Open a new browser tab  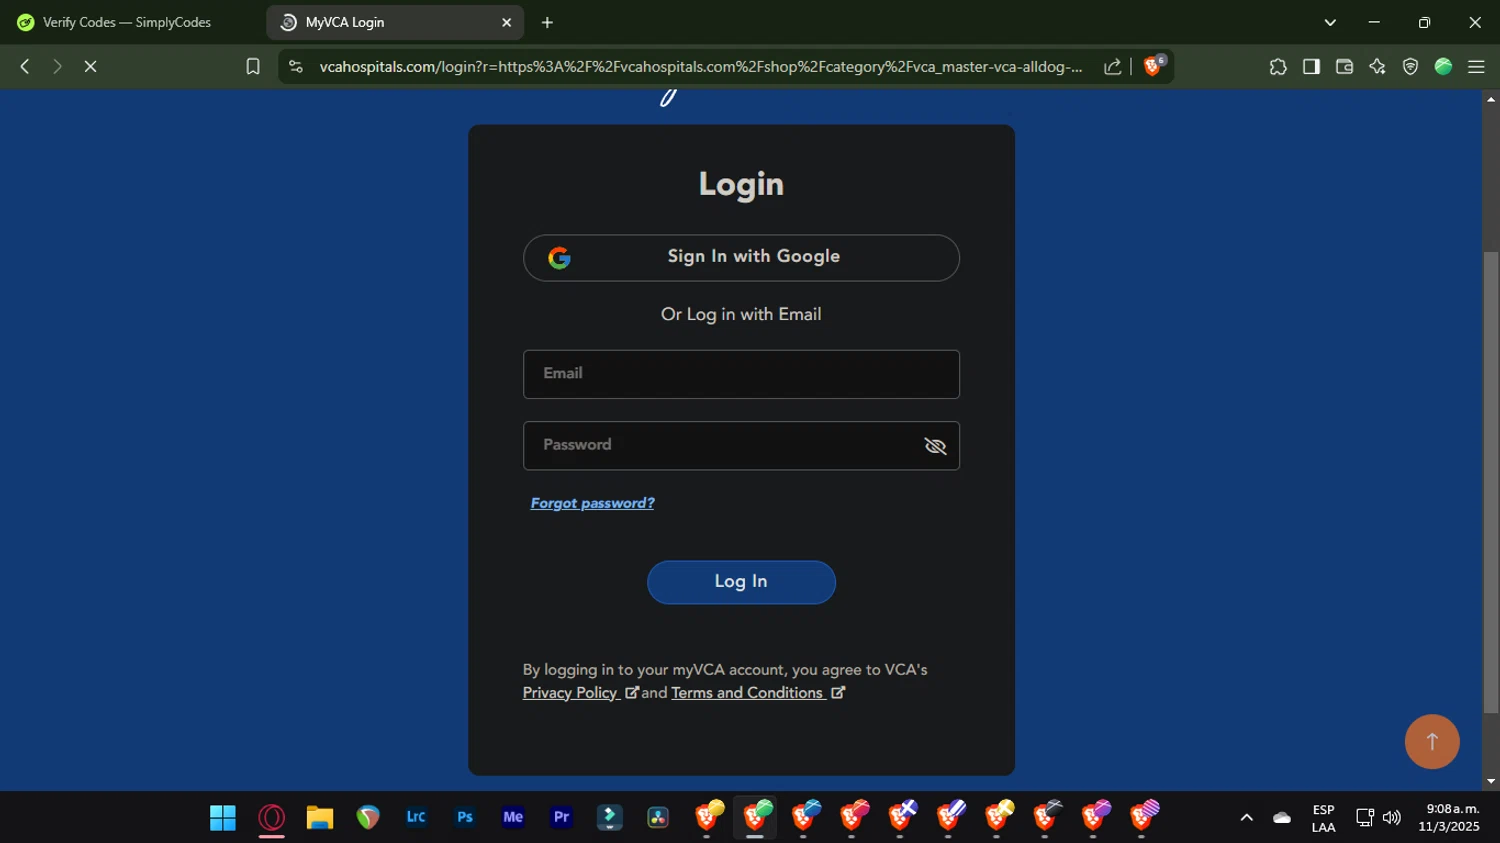coord(547,22)
